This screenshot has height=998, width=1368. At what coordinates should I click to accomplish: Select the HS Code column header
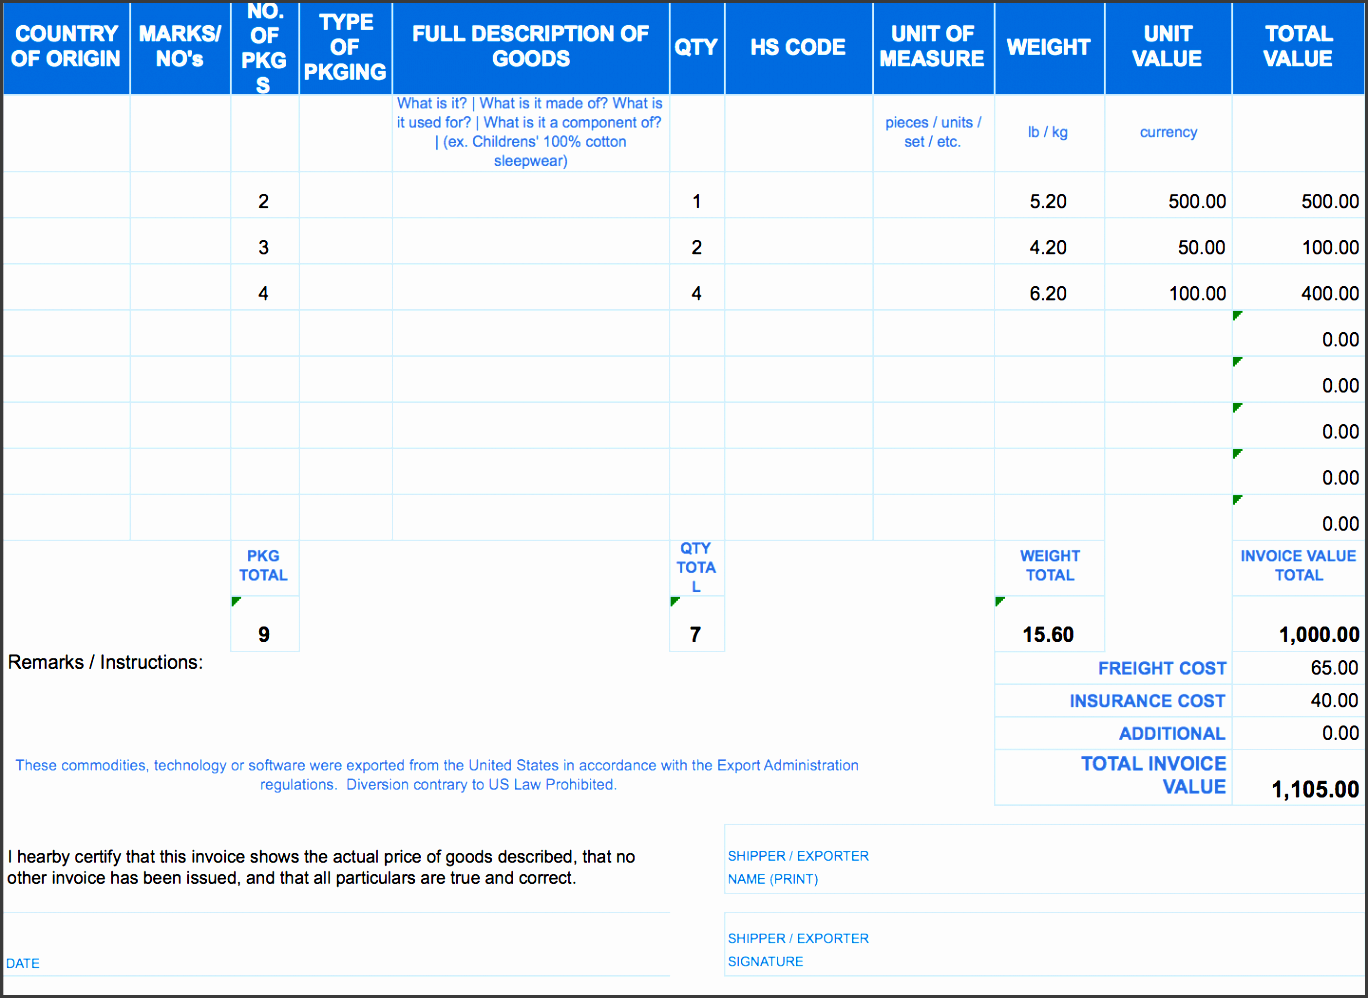798,47
